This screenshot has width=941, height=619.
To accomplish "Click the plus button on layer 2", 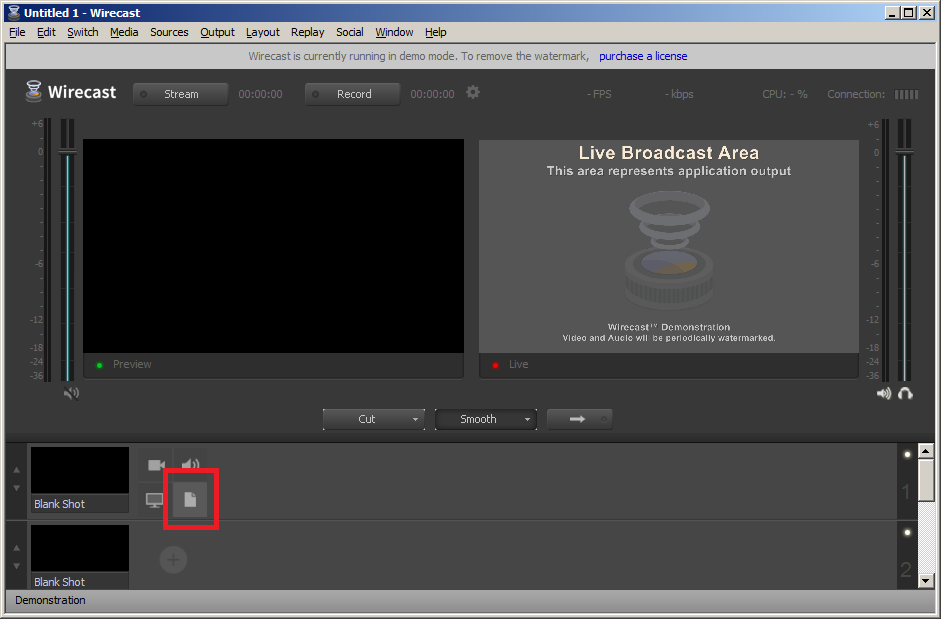I will pos(173,560).
